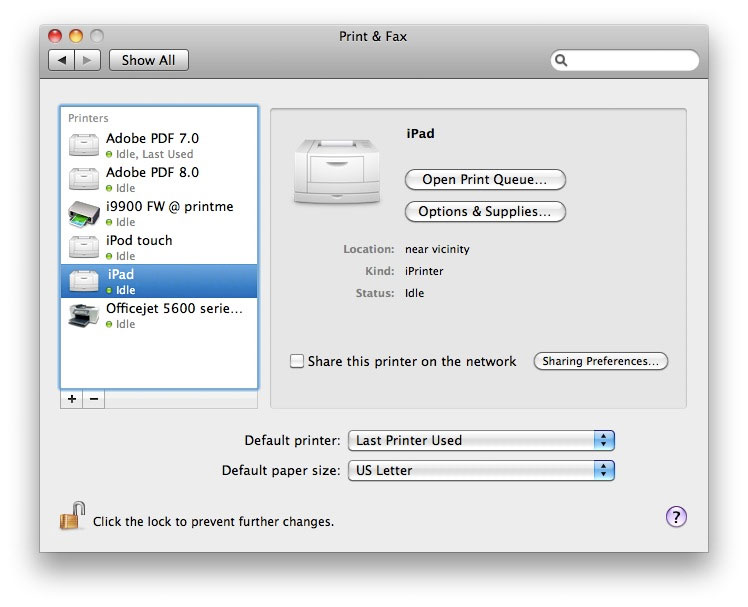Viewport: 748px width, 607px height.
Task: Click the iPad heading in the detail pane
Action: pos(420,134)
